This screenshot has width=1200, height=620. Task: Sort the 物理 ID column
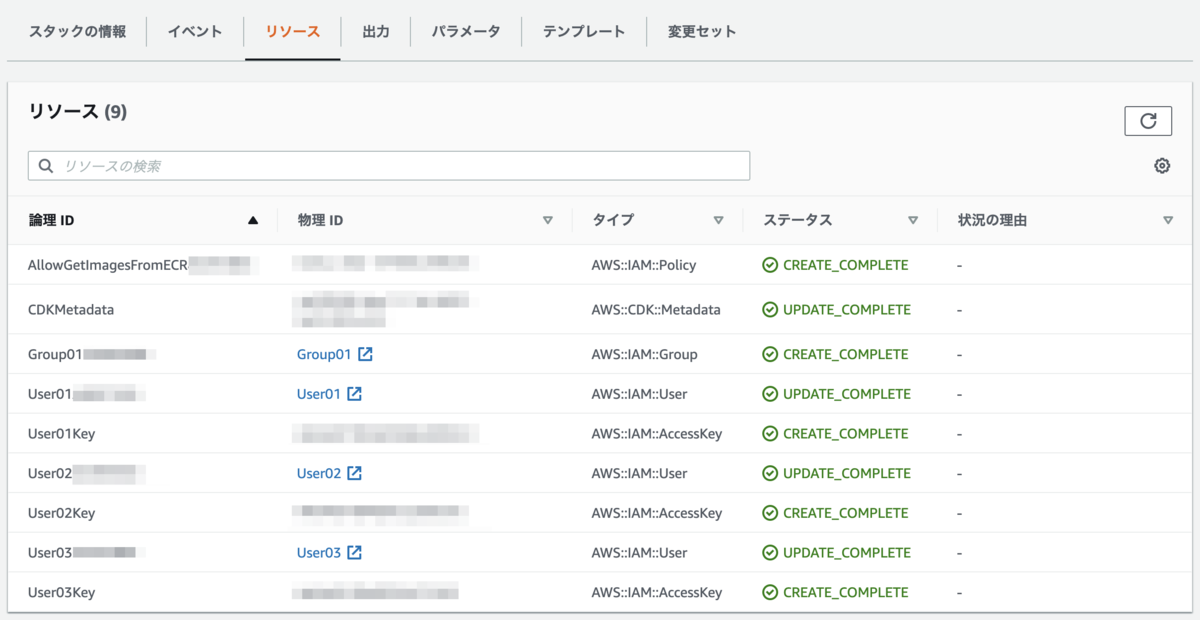547,220
